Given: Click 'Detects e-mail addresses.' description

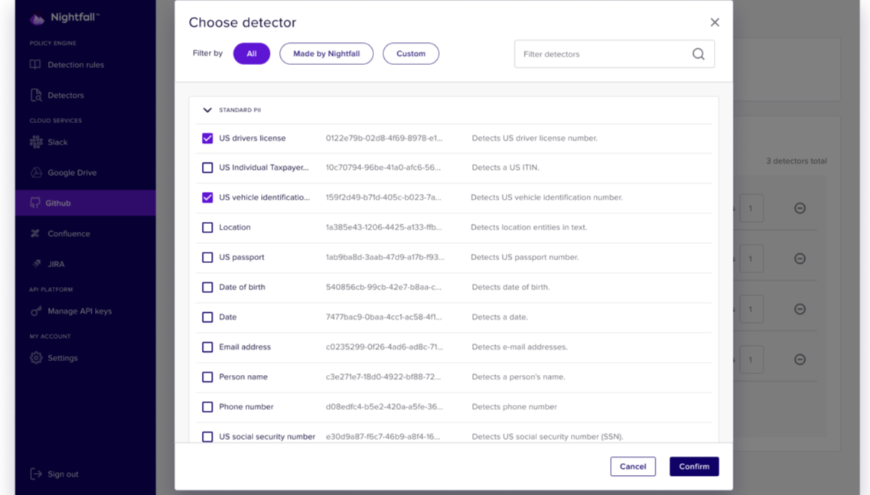Looking at the screenshot, I should (519, 347).
